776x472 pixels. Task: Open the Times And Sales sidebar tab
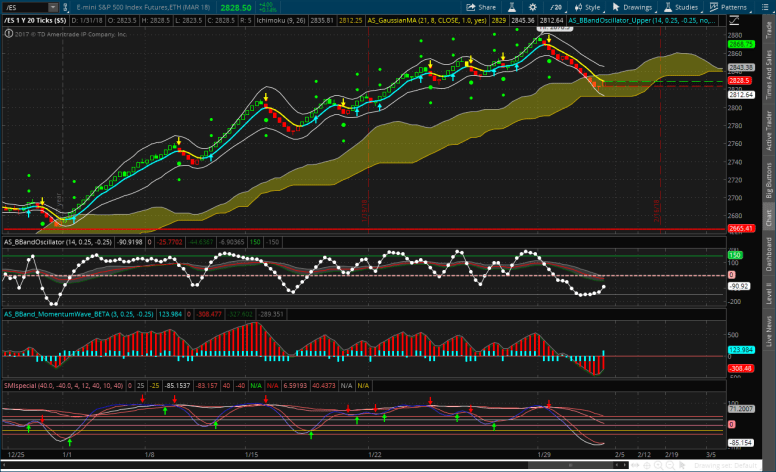[768, 79]
